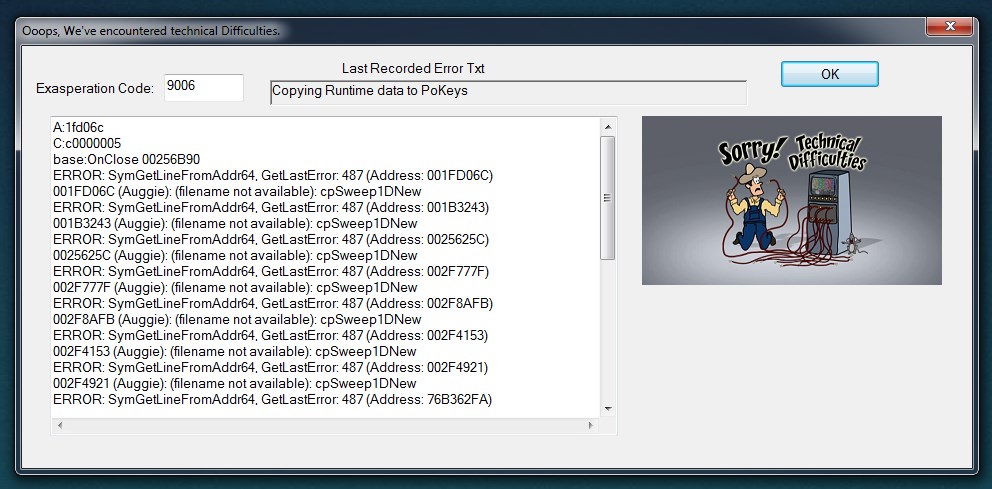Click the error log's vertical scrollbar down arrow

tap(607, 408)
